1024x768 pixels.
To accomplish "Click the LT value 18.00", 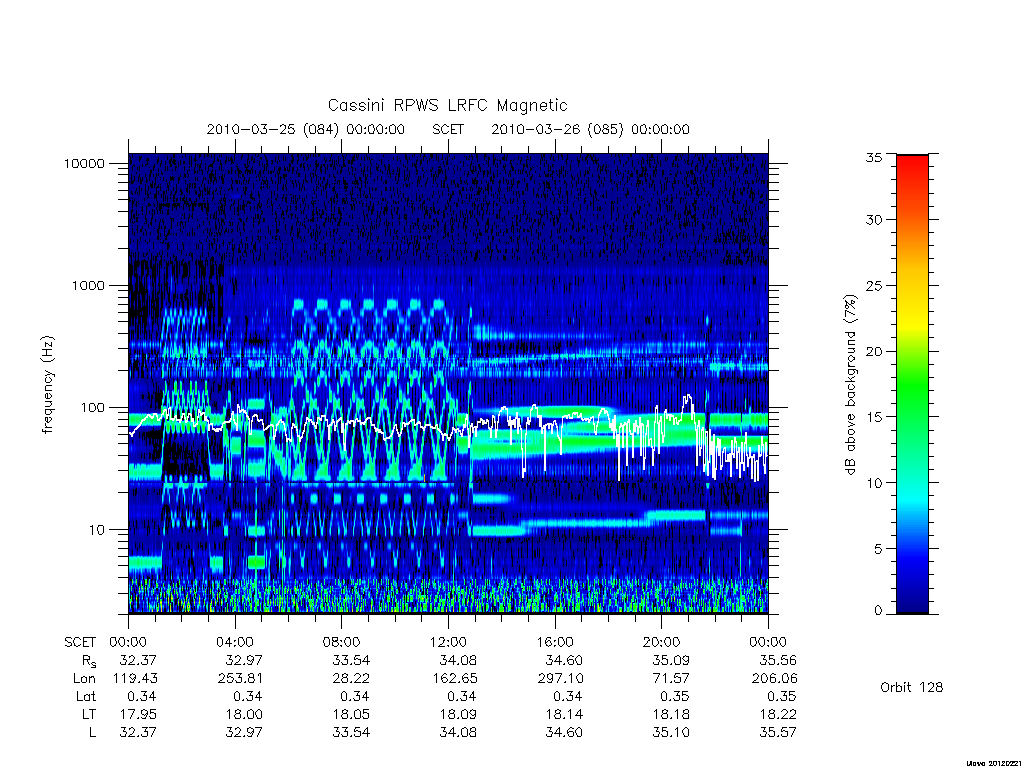I will [x=244, y=715].
